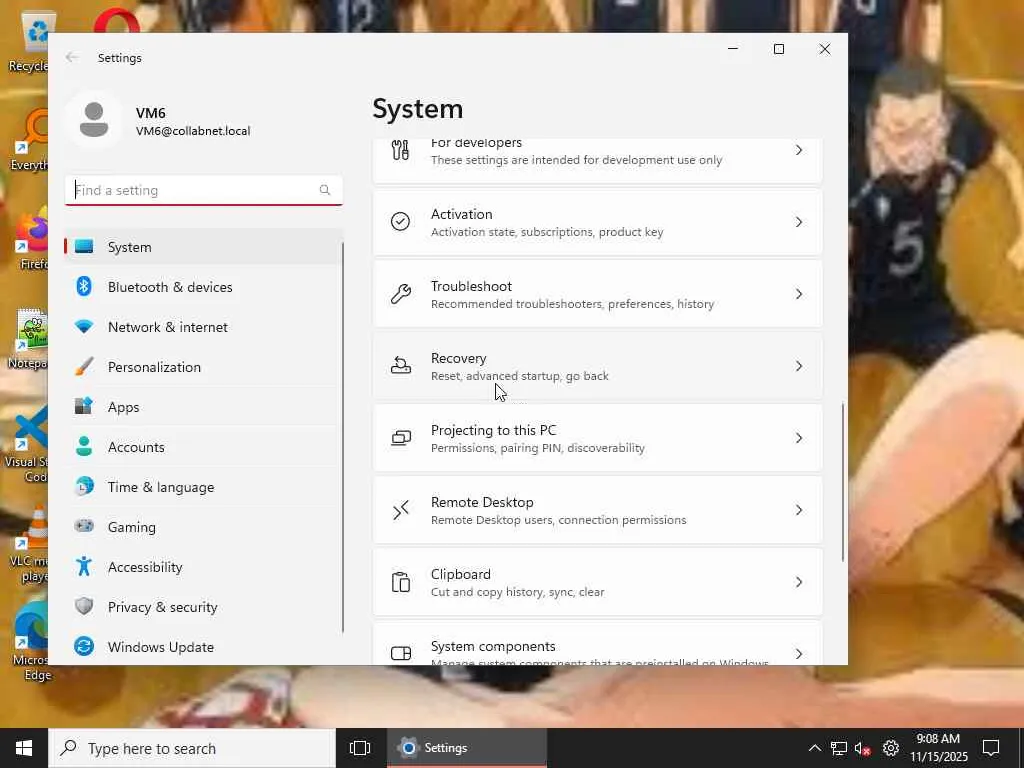Click the Accessibility figure icon
The width and height of the screenshot is (1024, 768).
[x=84, y=566]
